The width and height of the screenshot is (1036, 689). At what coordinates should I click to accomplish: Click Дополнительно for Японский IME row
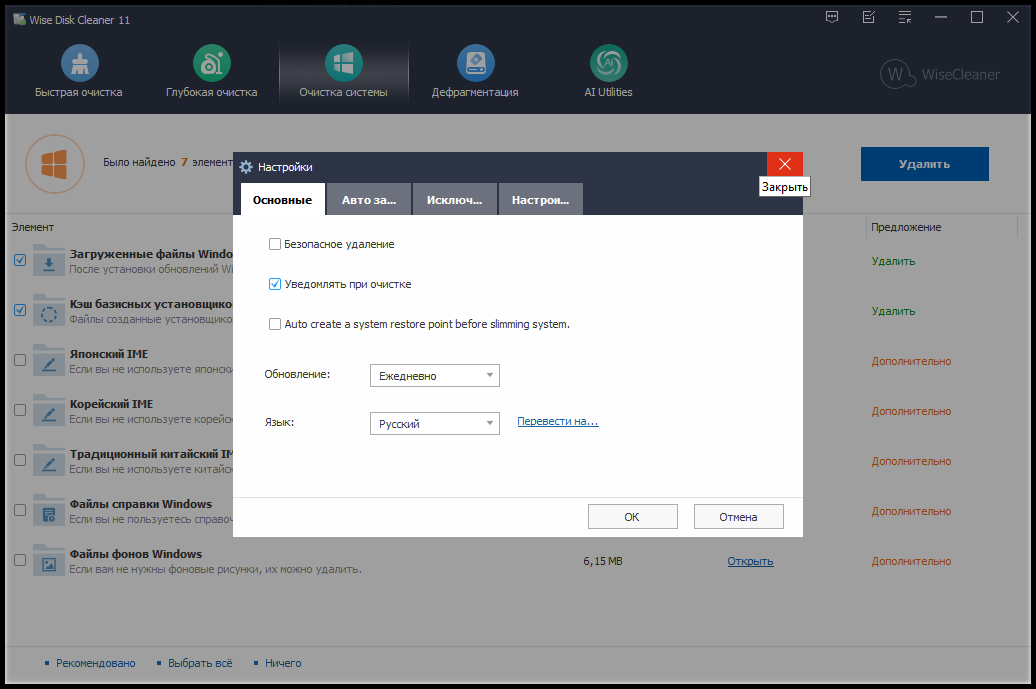coord(911,361)
